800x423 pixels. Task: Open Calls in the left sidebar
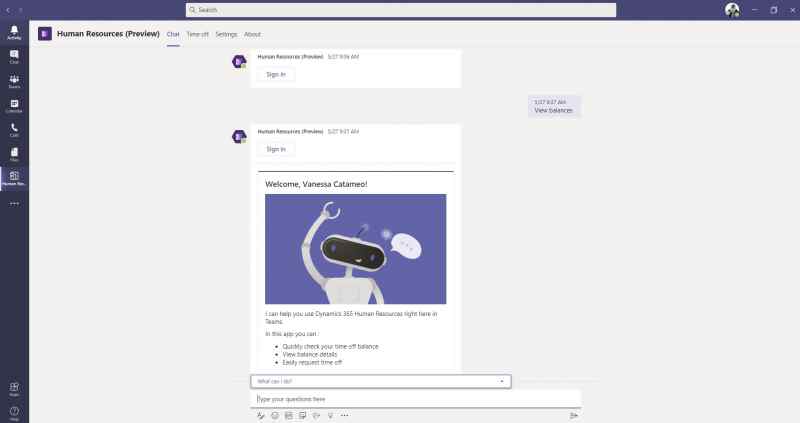(x=14, y=130)
